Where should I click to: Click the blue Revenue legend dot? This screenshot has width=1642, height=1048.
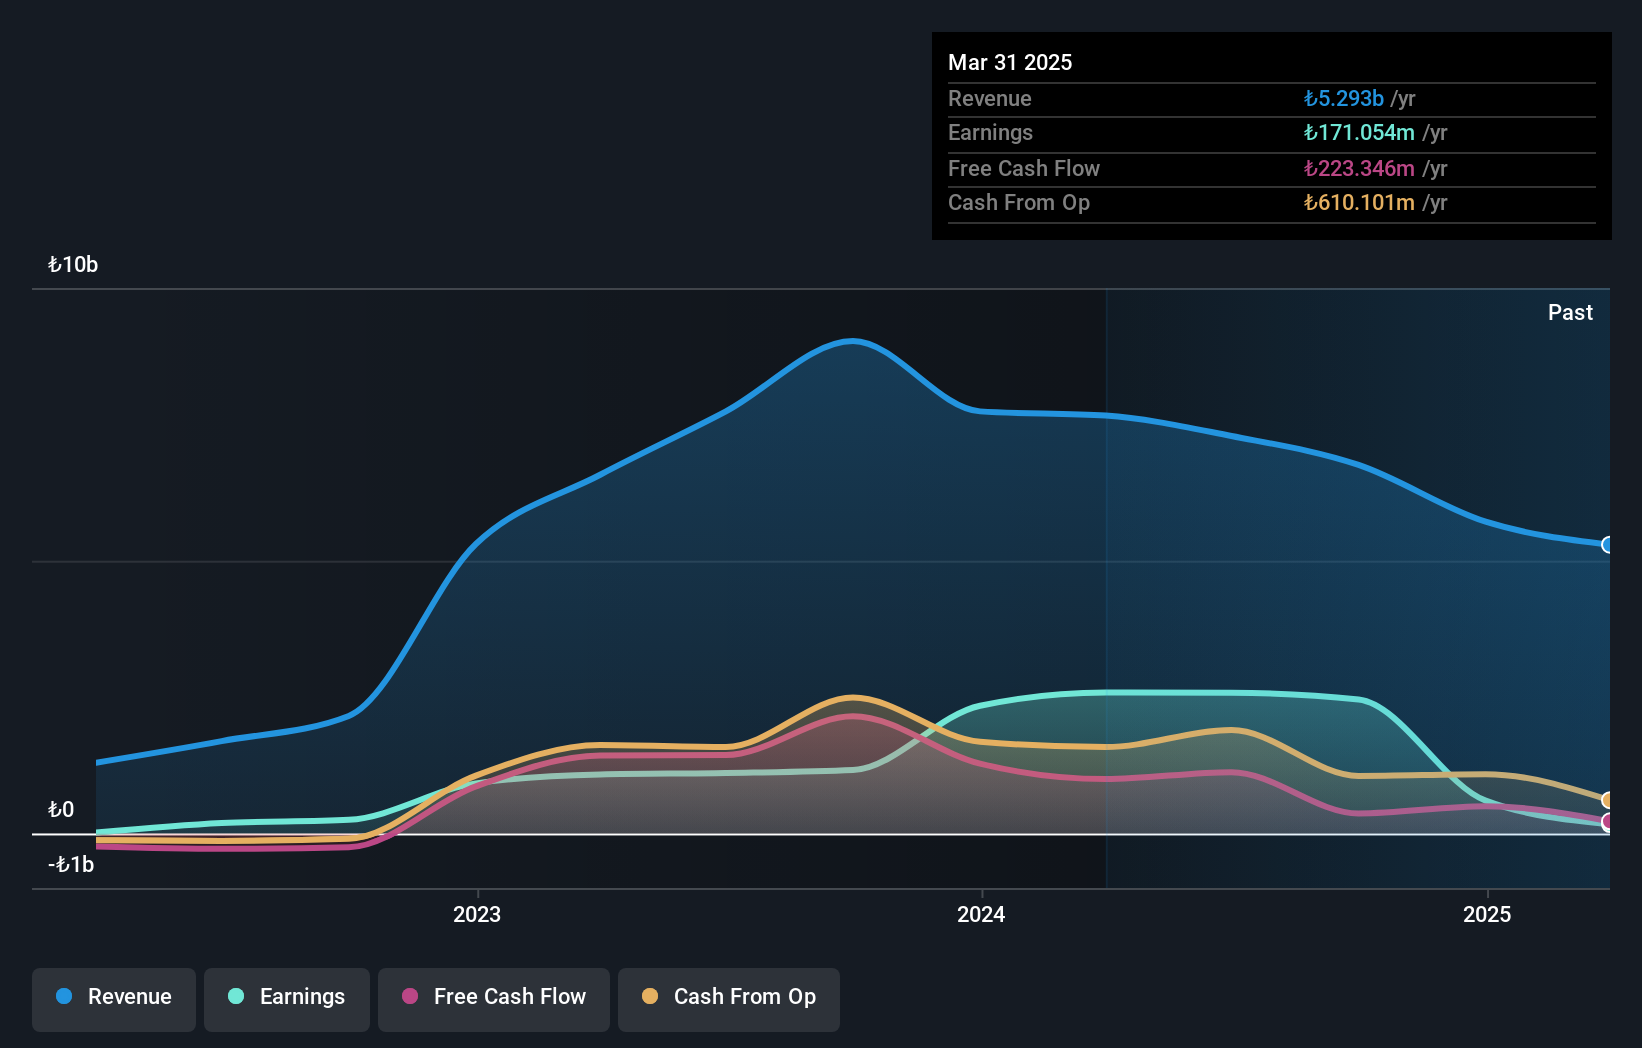pos(64,996)
